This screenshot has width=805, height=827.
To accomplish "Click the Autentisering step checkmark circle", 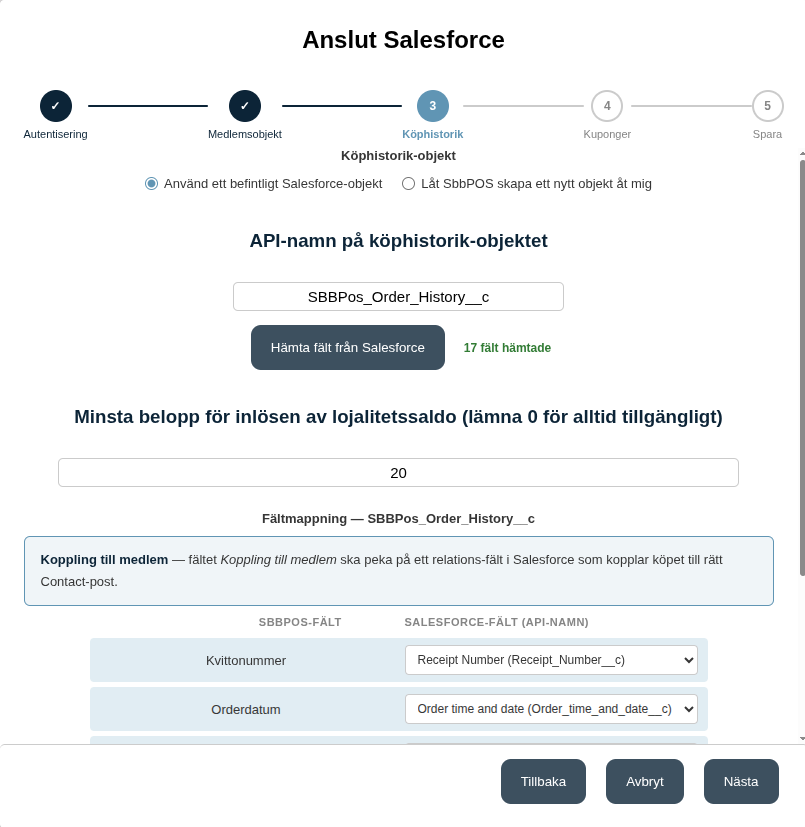I will click(x=55, y=106).
